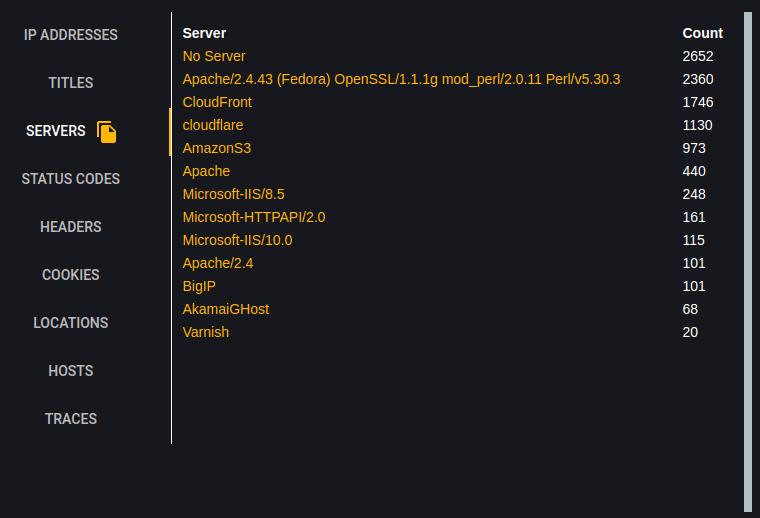Select the Microsoft-IIS/8.5 entry
This screenshot has height=518, width=760.
pyautogui.click(x=234, y=194)
